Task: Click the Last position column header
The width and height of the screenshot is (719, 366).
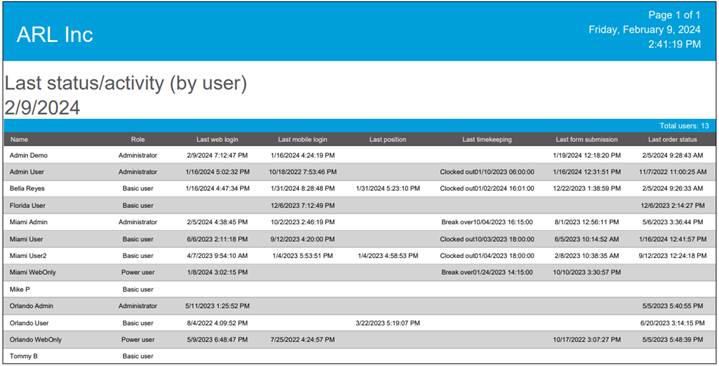Action: click(388, 139)
